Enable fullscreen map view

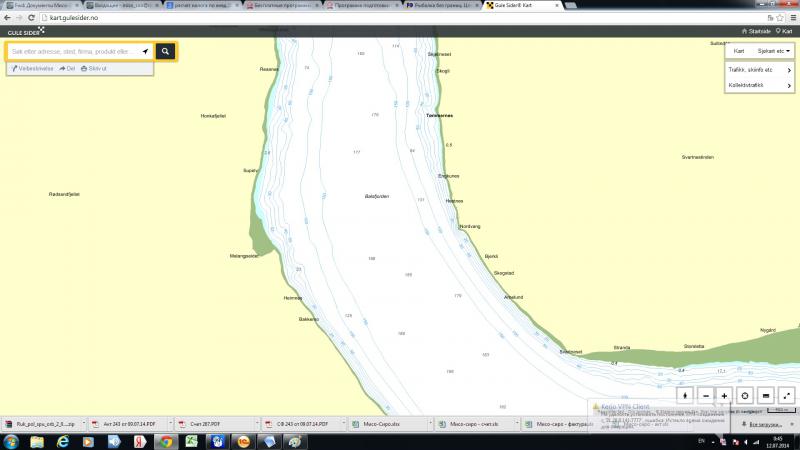[x=786, y=396]
